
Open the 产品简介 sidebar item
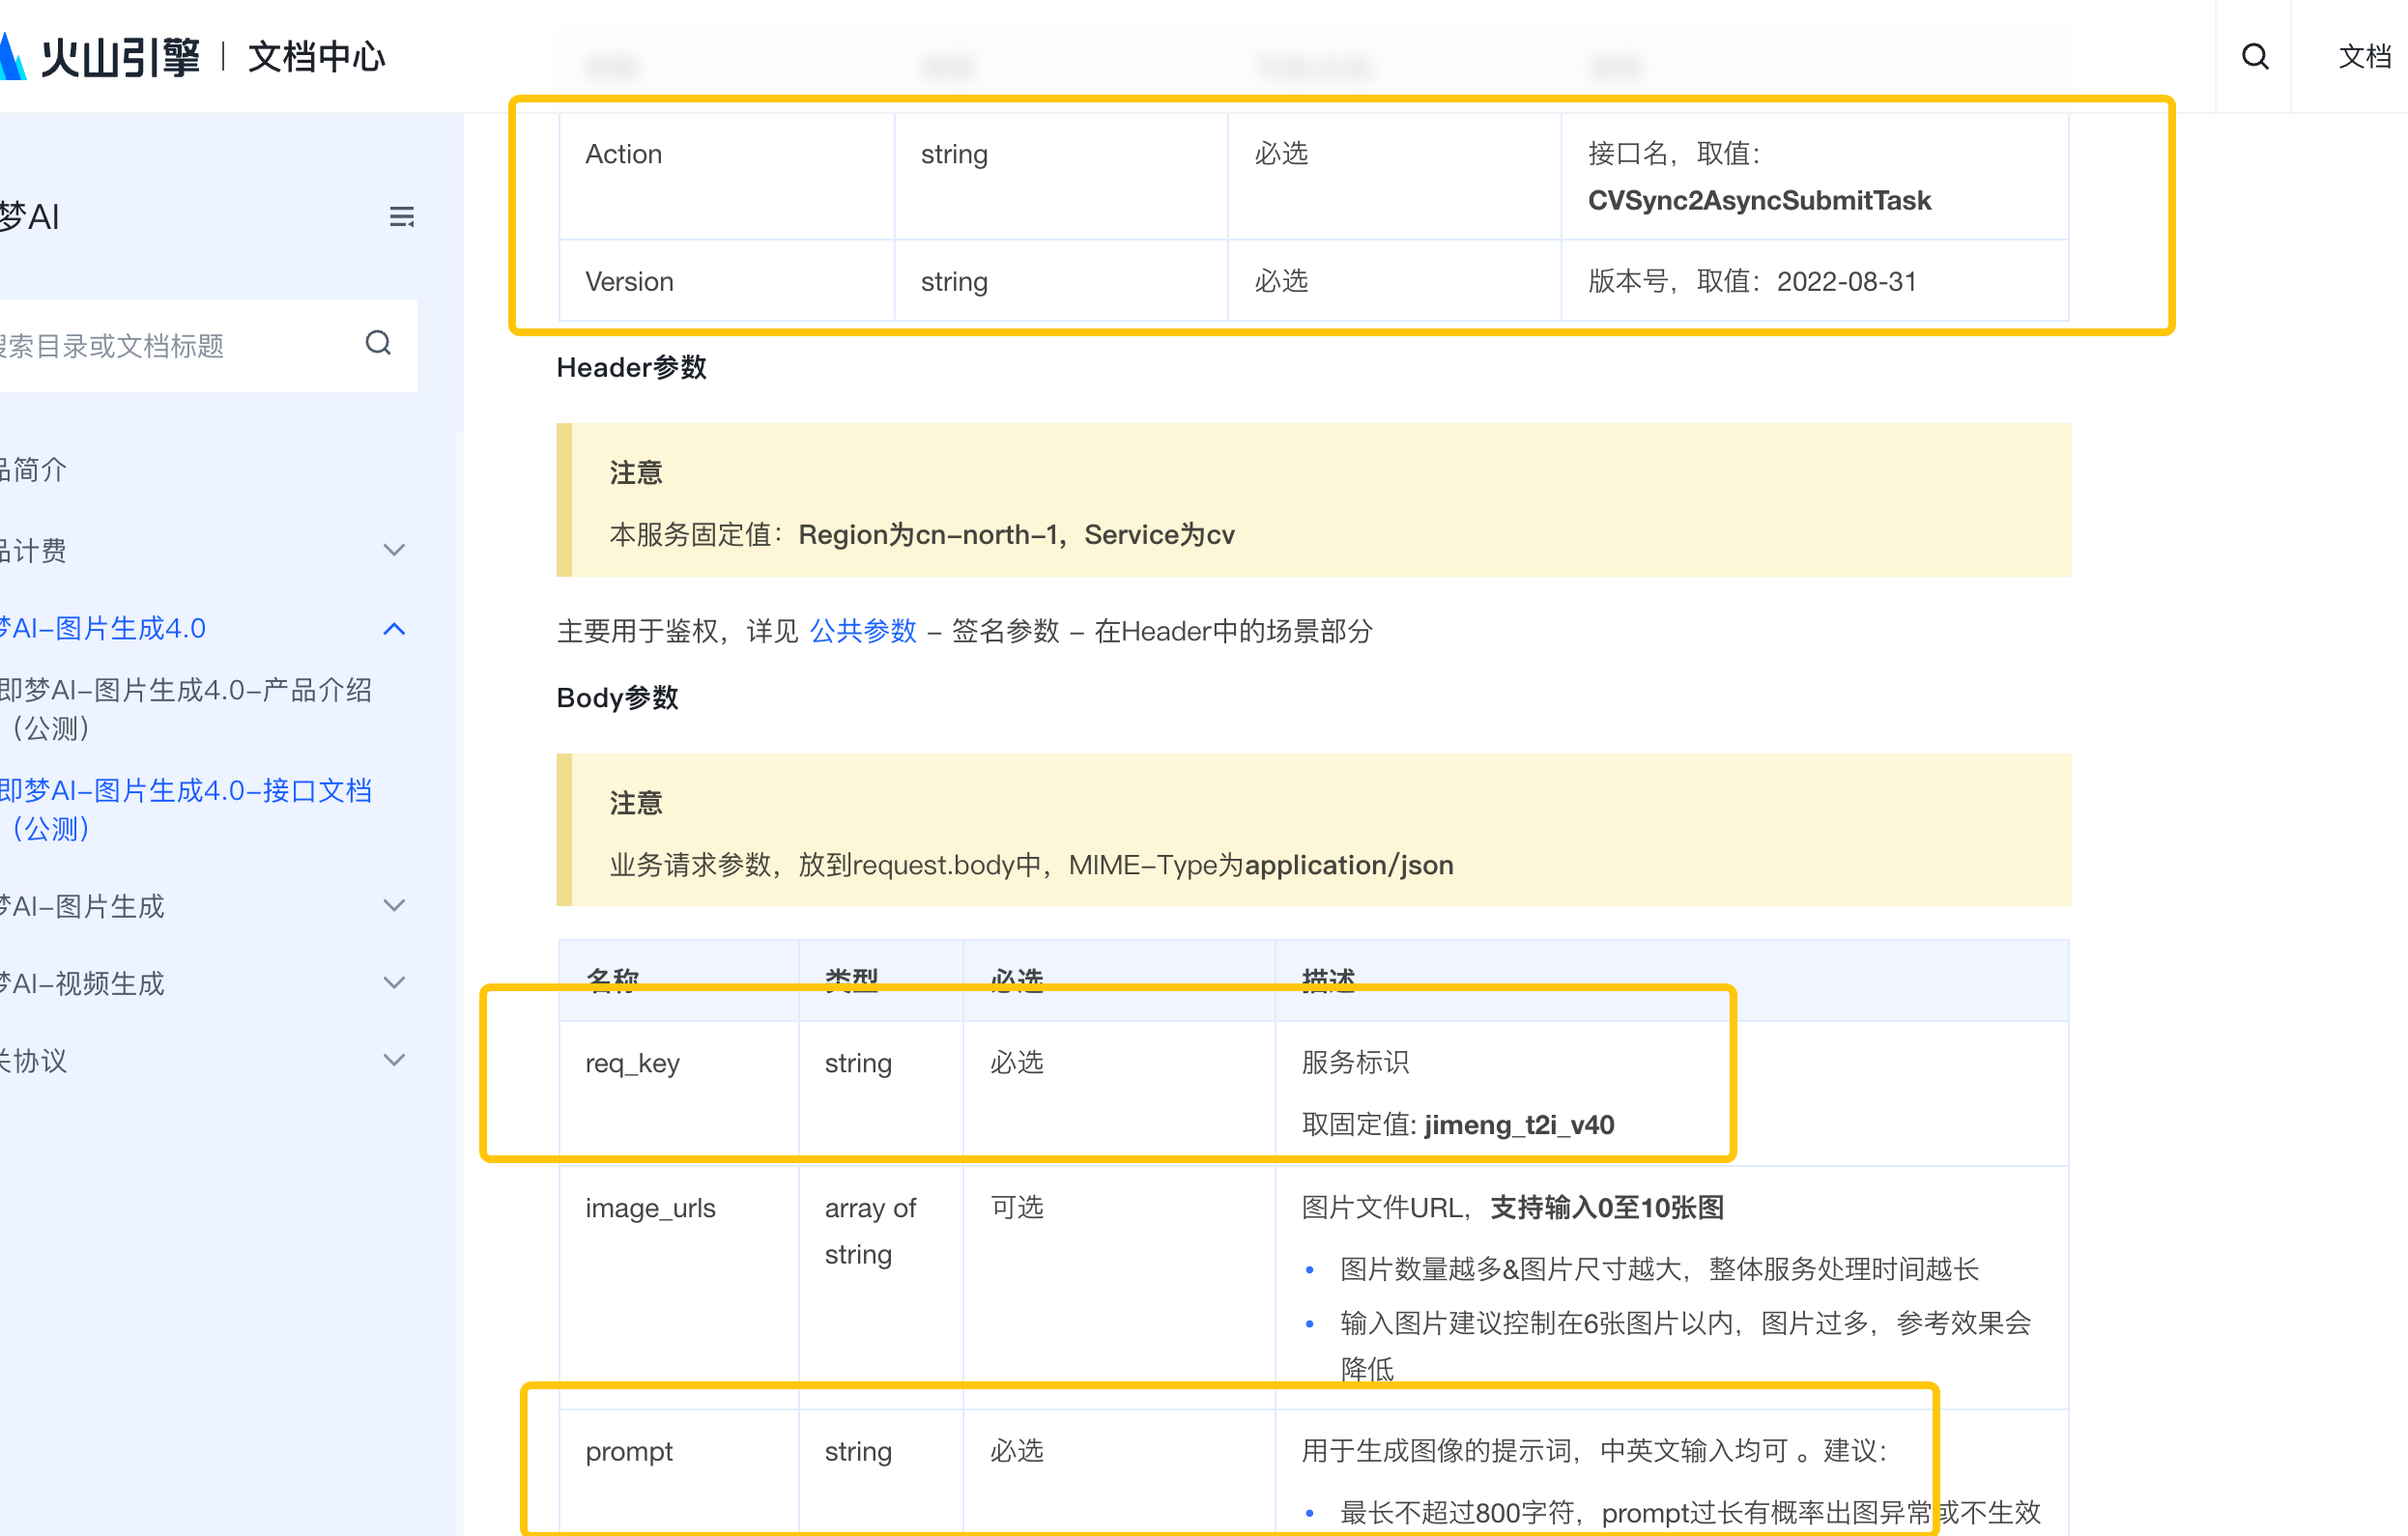(x=35, y=470)
